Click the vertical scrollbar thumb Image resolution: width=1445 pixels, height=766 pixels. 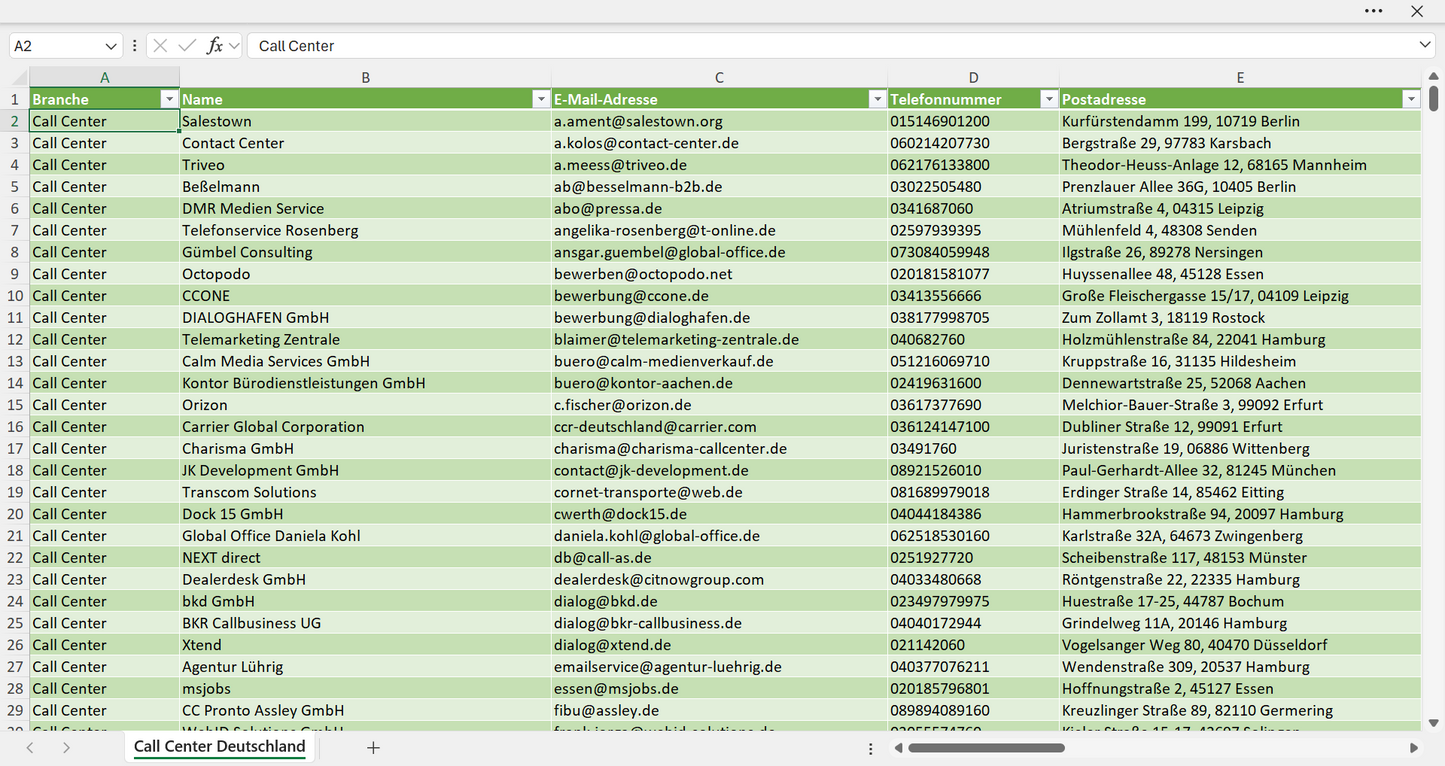1433,99
